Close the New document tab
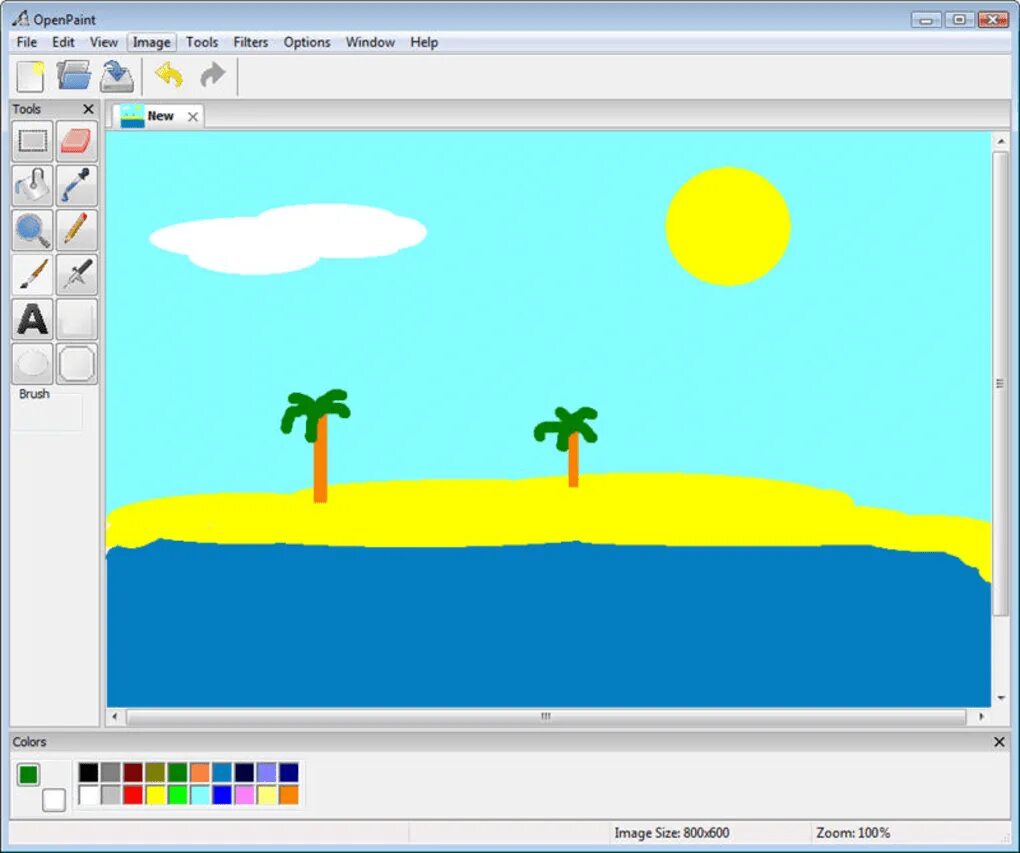Screen dimensions: 1020x853 193,116
